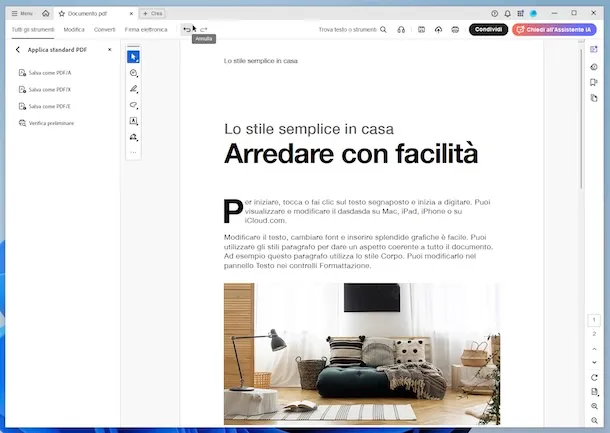
Task: Click the save document icon
Action: pyautogui.click(x=421, y=30)
